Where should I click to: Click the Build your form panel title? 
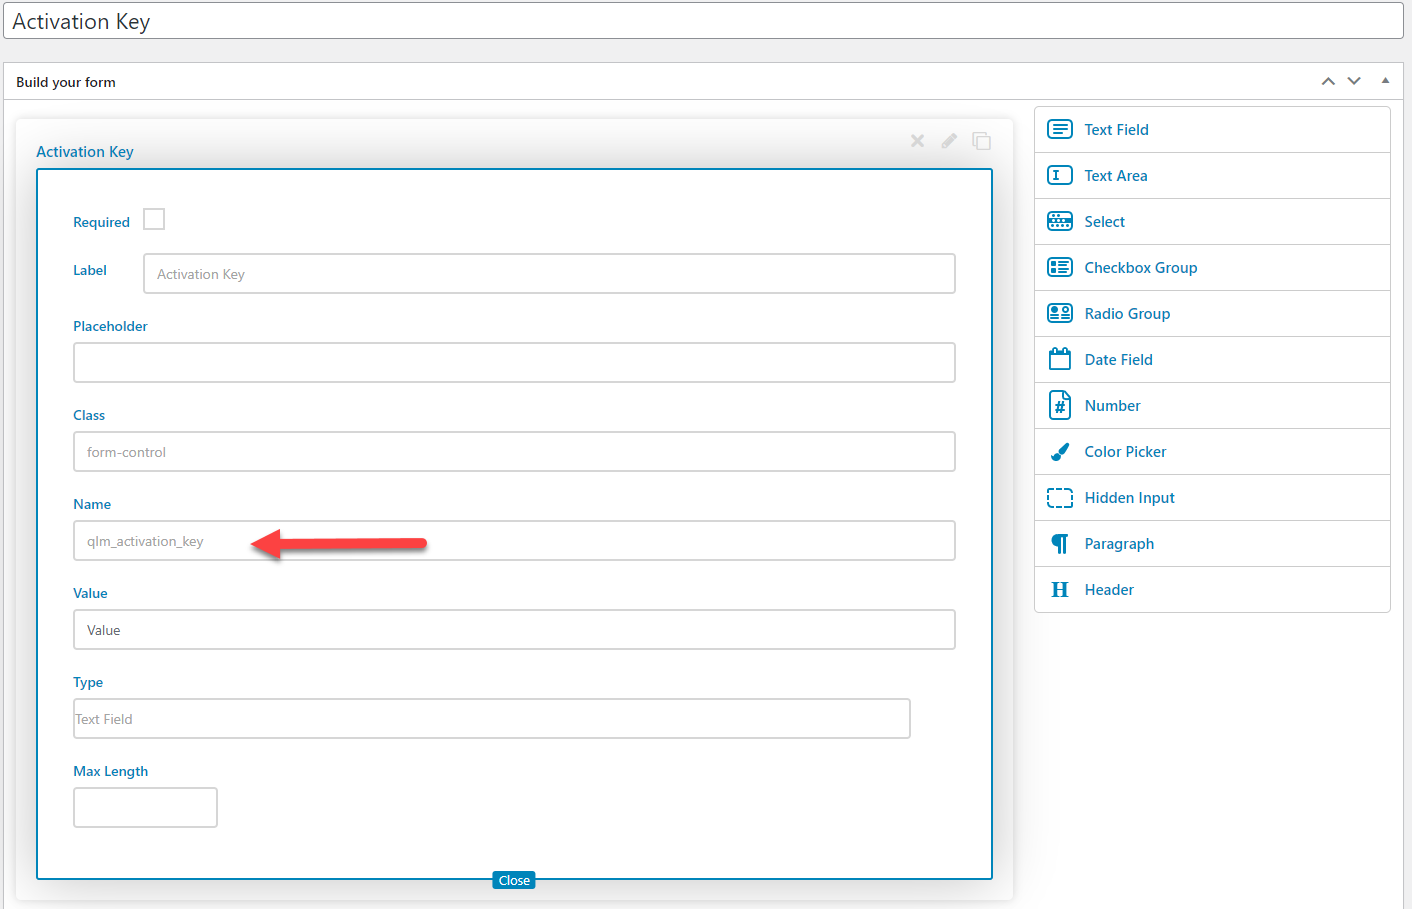click(x=66, y=82)
